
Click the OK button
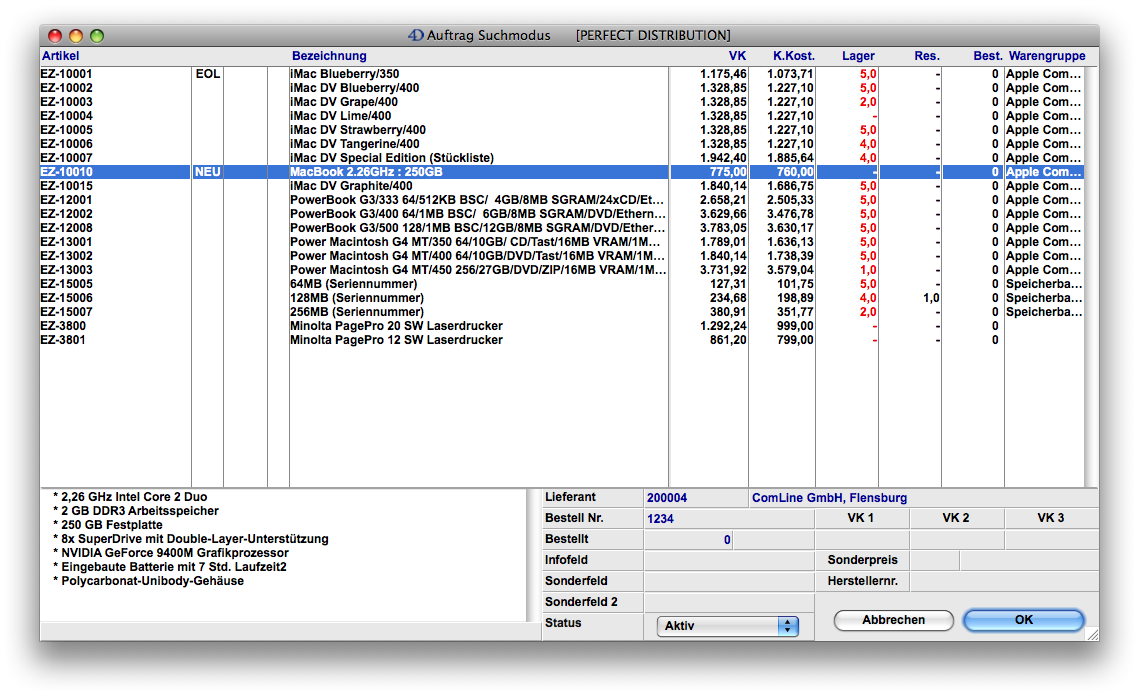click(x=1023, y=620)
